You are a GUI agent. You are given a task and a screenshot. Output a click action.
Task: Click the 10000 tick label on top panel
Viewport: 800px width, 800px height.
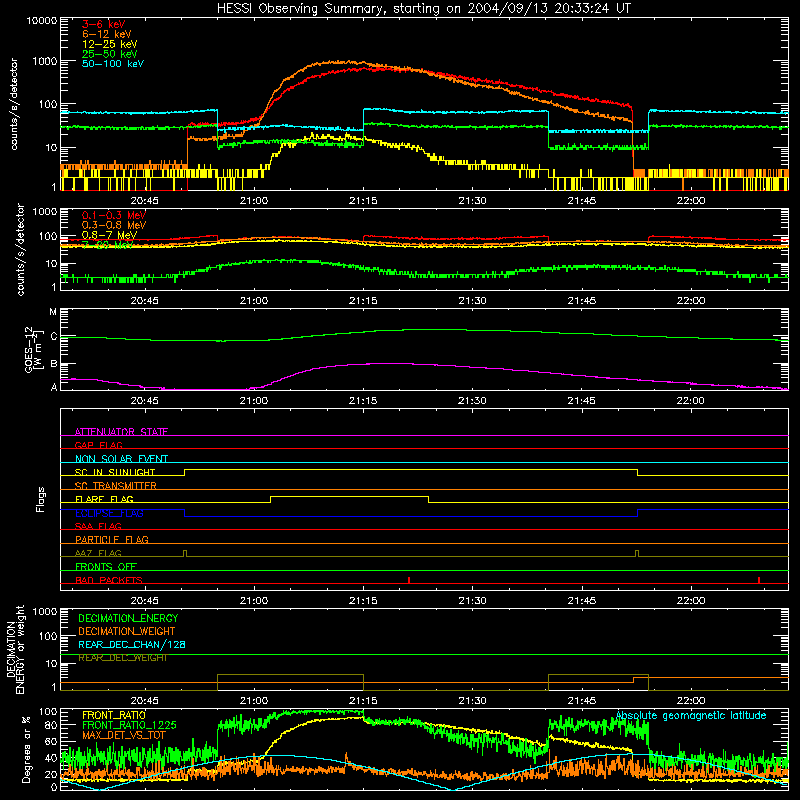(x=42, y=21)
